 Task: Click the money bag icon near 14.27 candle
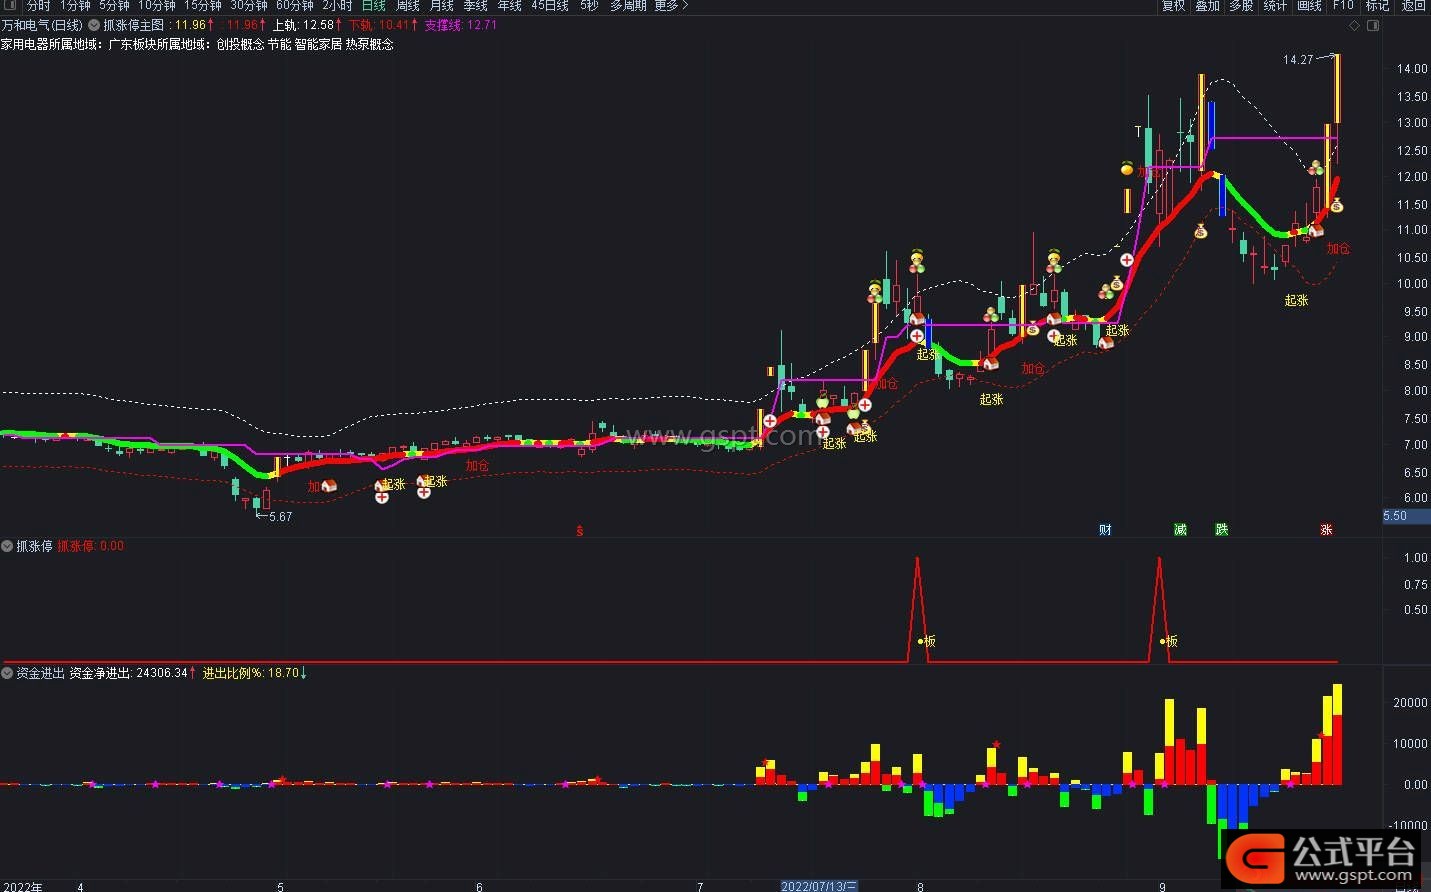tap(1337, 205)
